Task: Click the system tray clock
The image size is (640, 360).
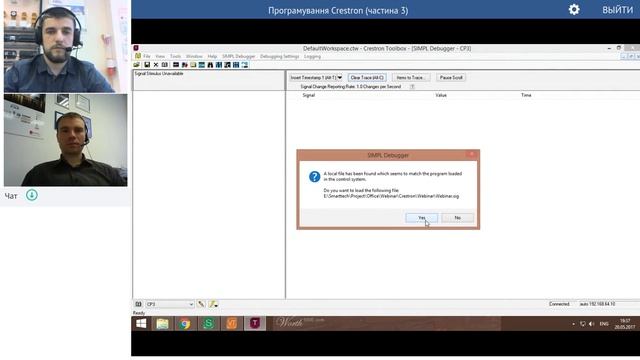Action: [x=625, y=324]
